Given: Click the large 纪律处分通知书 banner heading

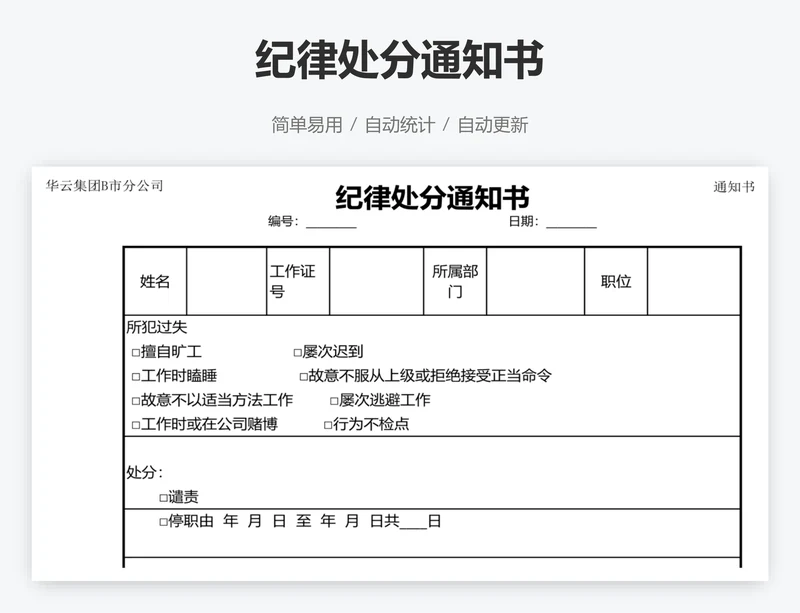Looking at the screenshot, I should (399, 60).
